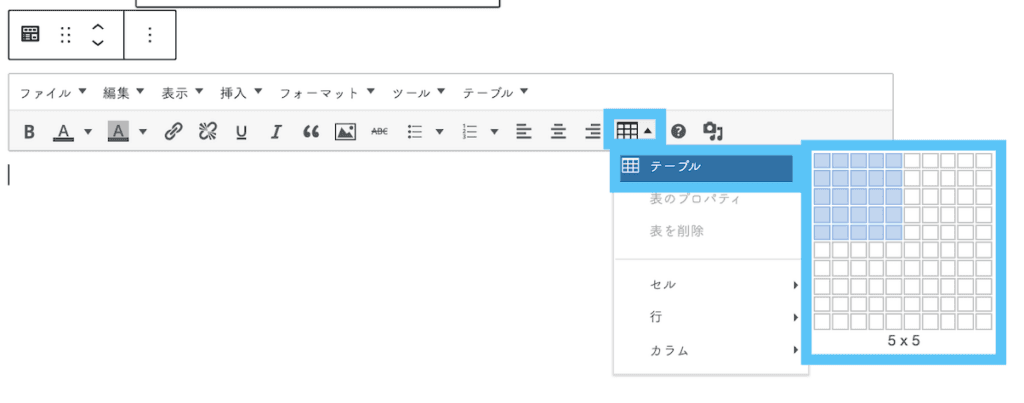Move the block down with the down chevron
This screenshot has width=1024, height=403.
pyautogui.click(x=98, y=42)
